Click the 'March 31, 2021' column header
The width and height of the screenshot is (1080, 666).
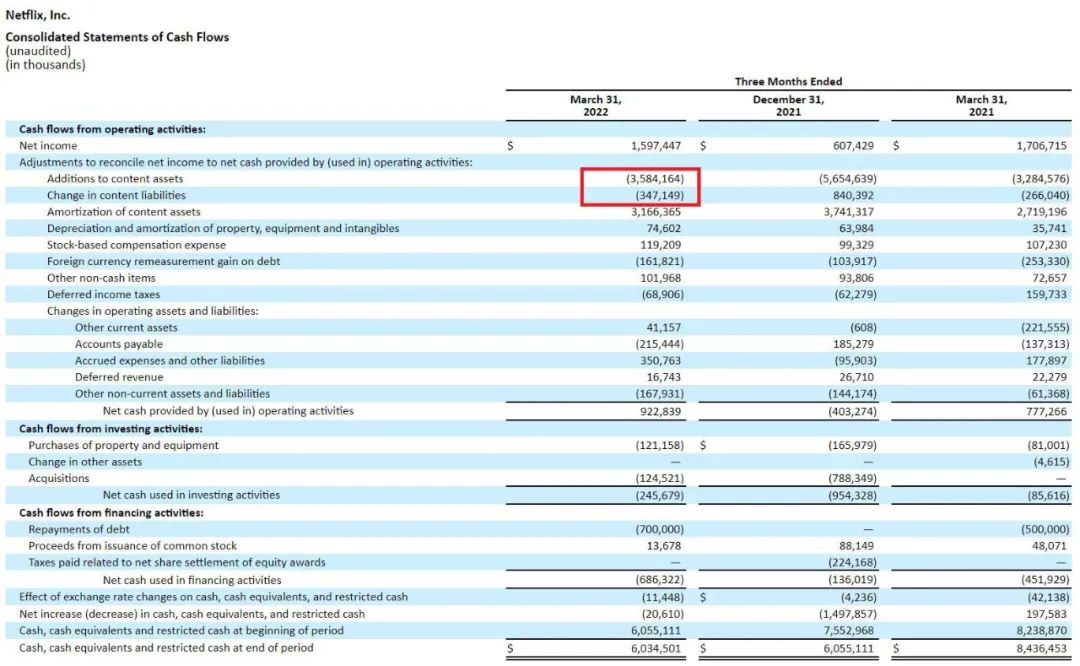981,105
